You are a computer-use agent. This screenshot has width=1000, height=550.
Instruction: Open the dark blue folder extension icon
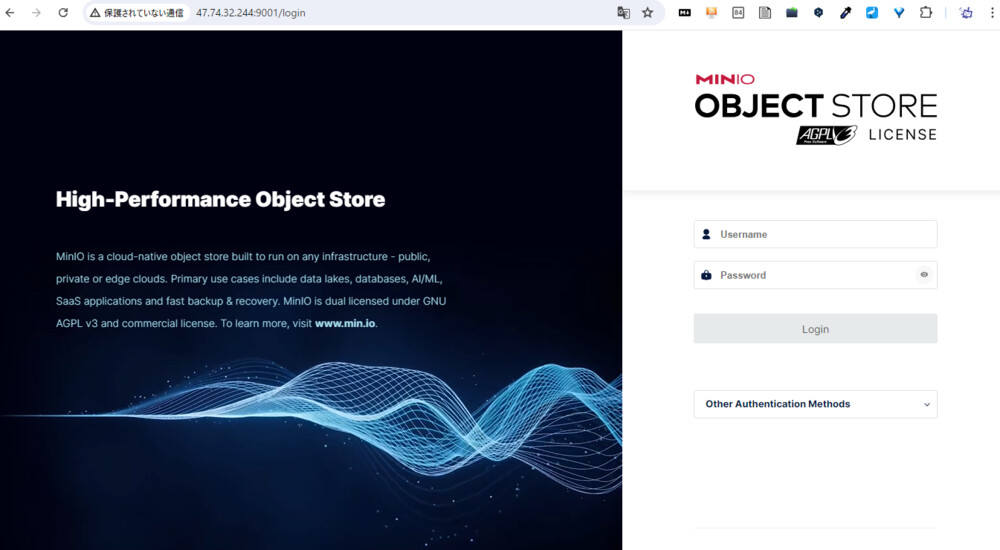click(x=791, y=13)
